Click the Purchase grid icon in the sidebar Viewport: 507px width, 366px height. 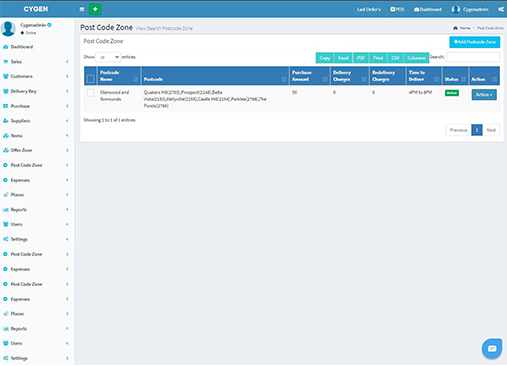tap(5, 106)
